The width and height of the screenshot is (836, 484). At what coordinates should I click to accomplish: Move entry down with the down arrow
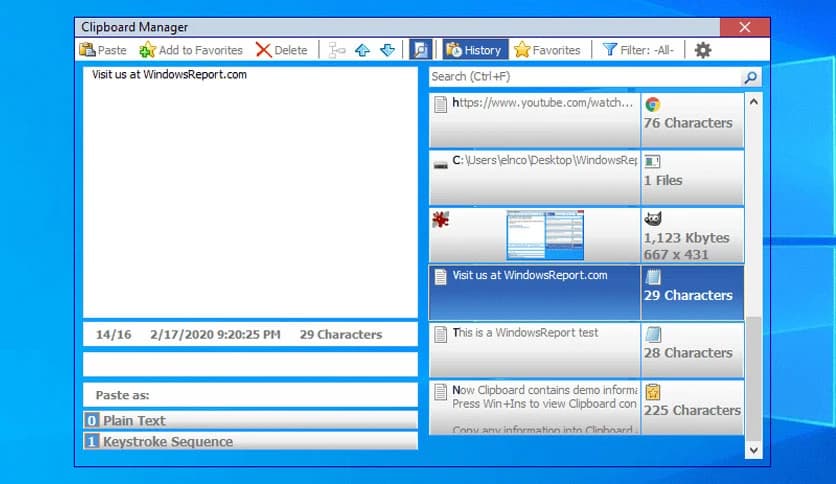(x=388, y=50)
